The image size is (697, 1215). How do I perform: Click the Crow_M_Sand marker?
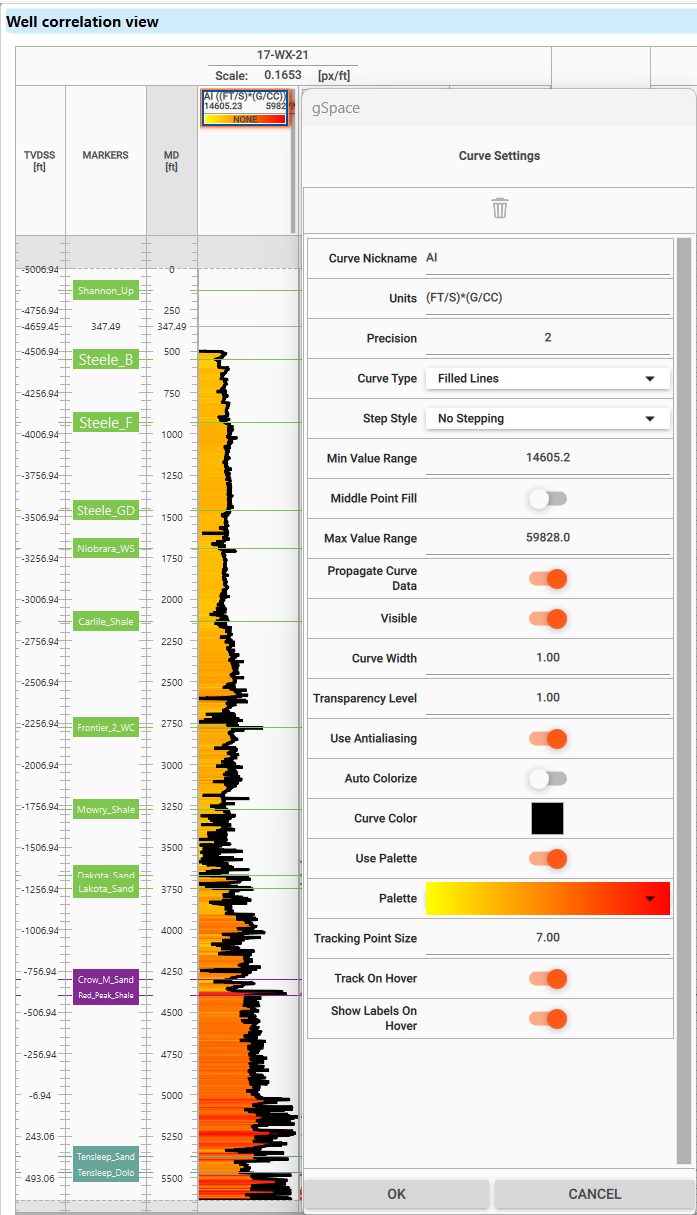point(105,980)
